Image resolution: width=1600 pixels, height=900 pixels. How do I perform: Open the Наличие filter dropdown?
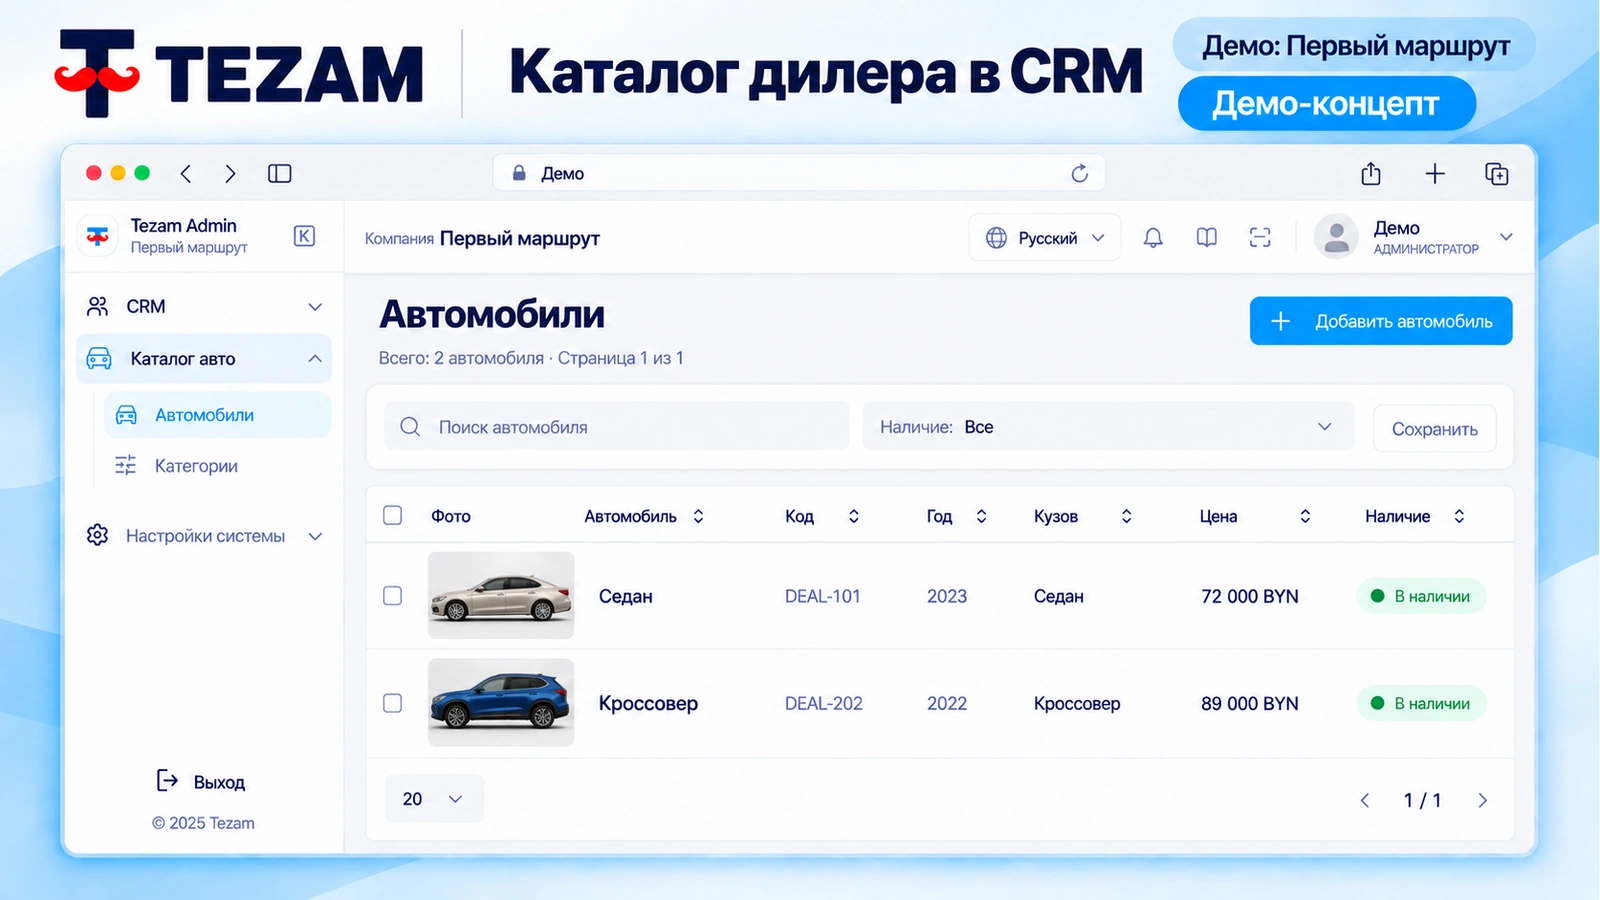coord(1108,427)
